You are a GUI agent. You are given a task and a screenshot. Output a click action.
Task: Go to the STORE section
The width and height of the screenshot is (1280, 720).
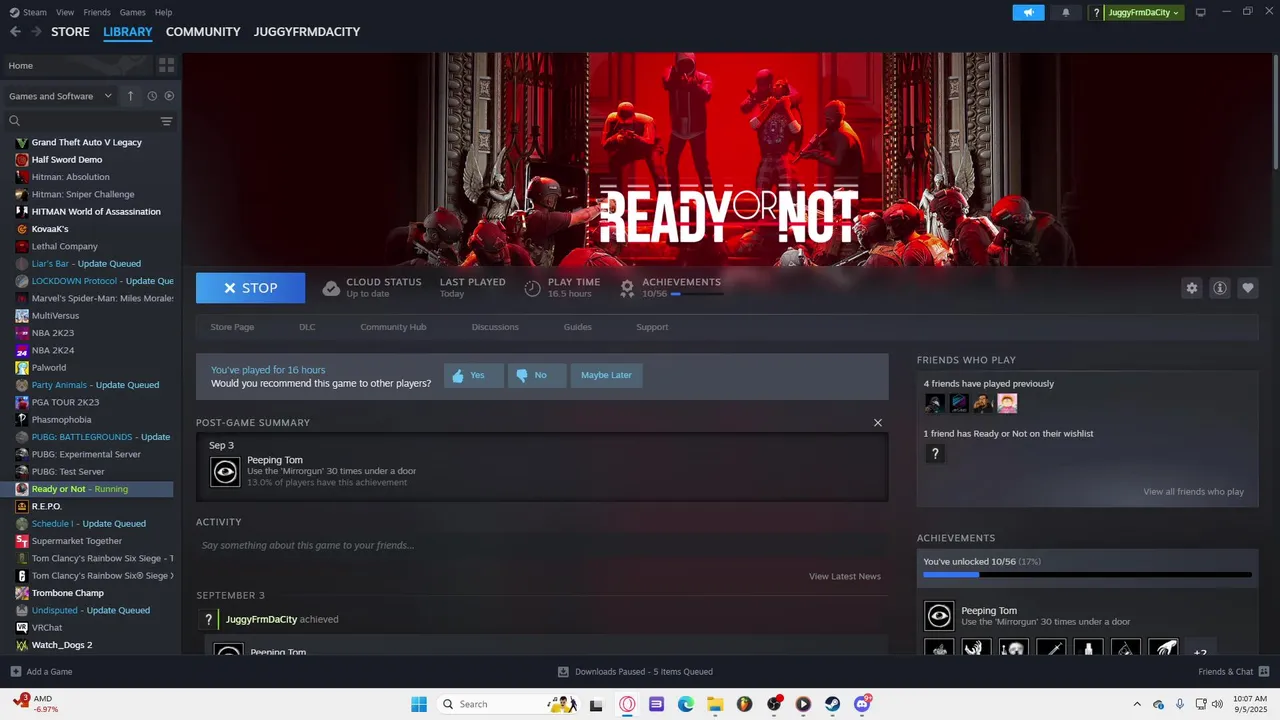point(70,32)
